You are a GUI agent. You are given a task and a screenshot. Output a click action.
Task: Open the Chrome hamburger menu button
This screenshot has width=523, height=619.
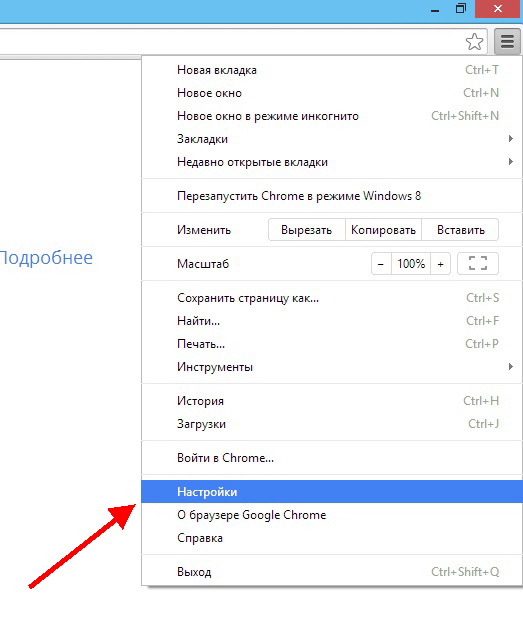tap(507, 41)
